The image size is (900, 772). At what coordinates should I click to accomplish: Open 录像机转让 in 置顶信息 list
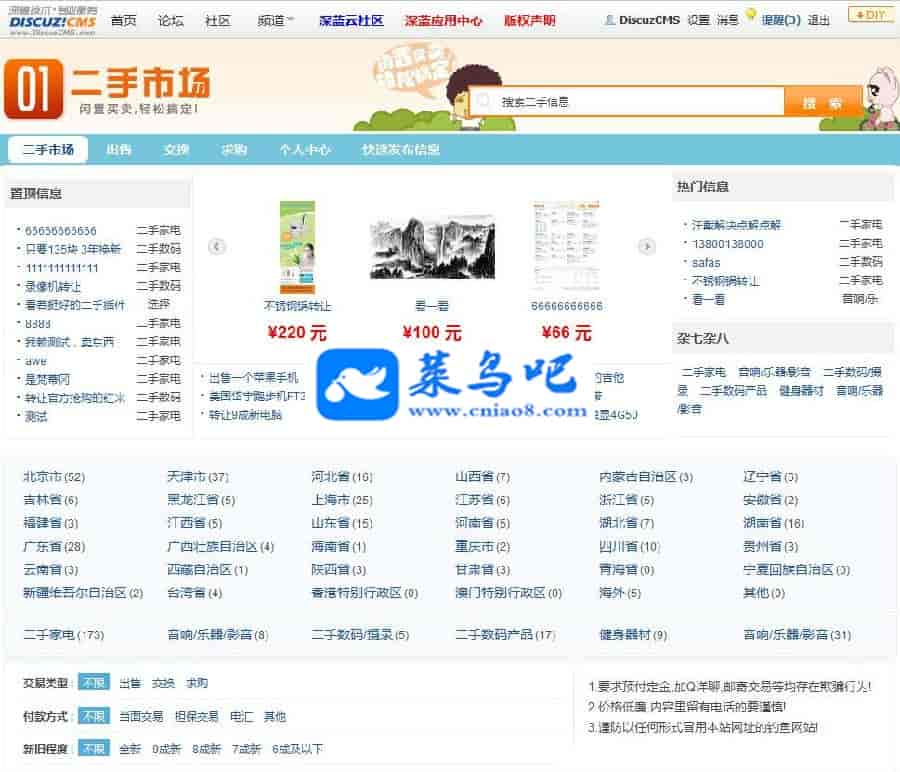[x=53, y=286]
